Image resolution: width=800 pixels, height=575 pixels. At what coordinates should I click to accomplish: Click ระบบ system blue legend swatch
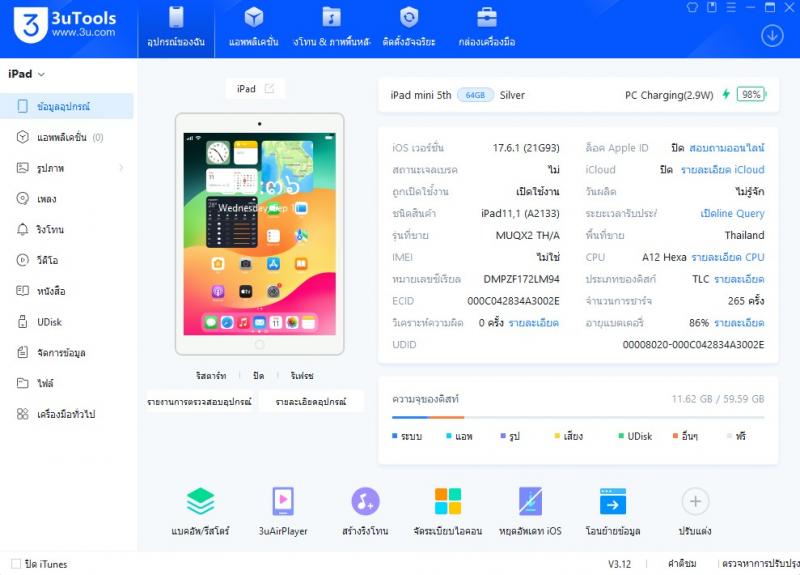394,436
